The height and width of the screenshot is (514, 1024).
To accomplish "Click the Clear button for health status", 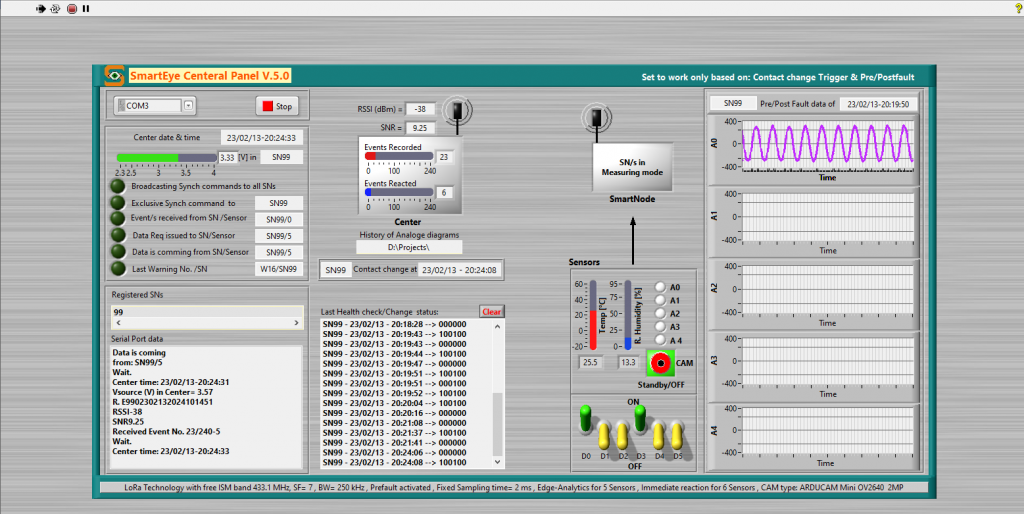I will (492, 312).
